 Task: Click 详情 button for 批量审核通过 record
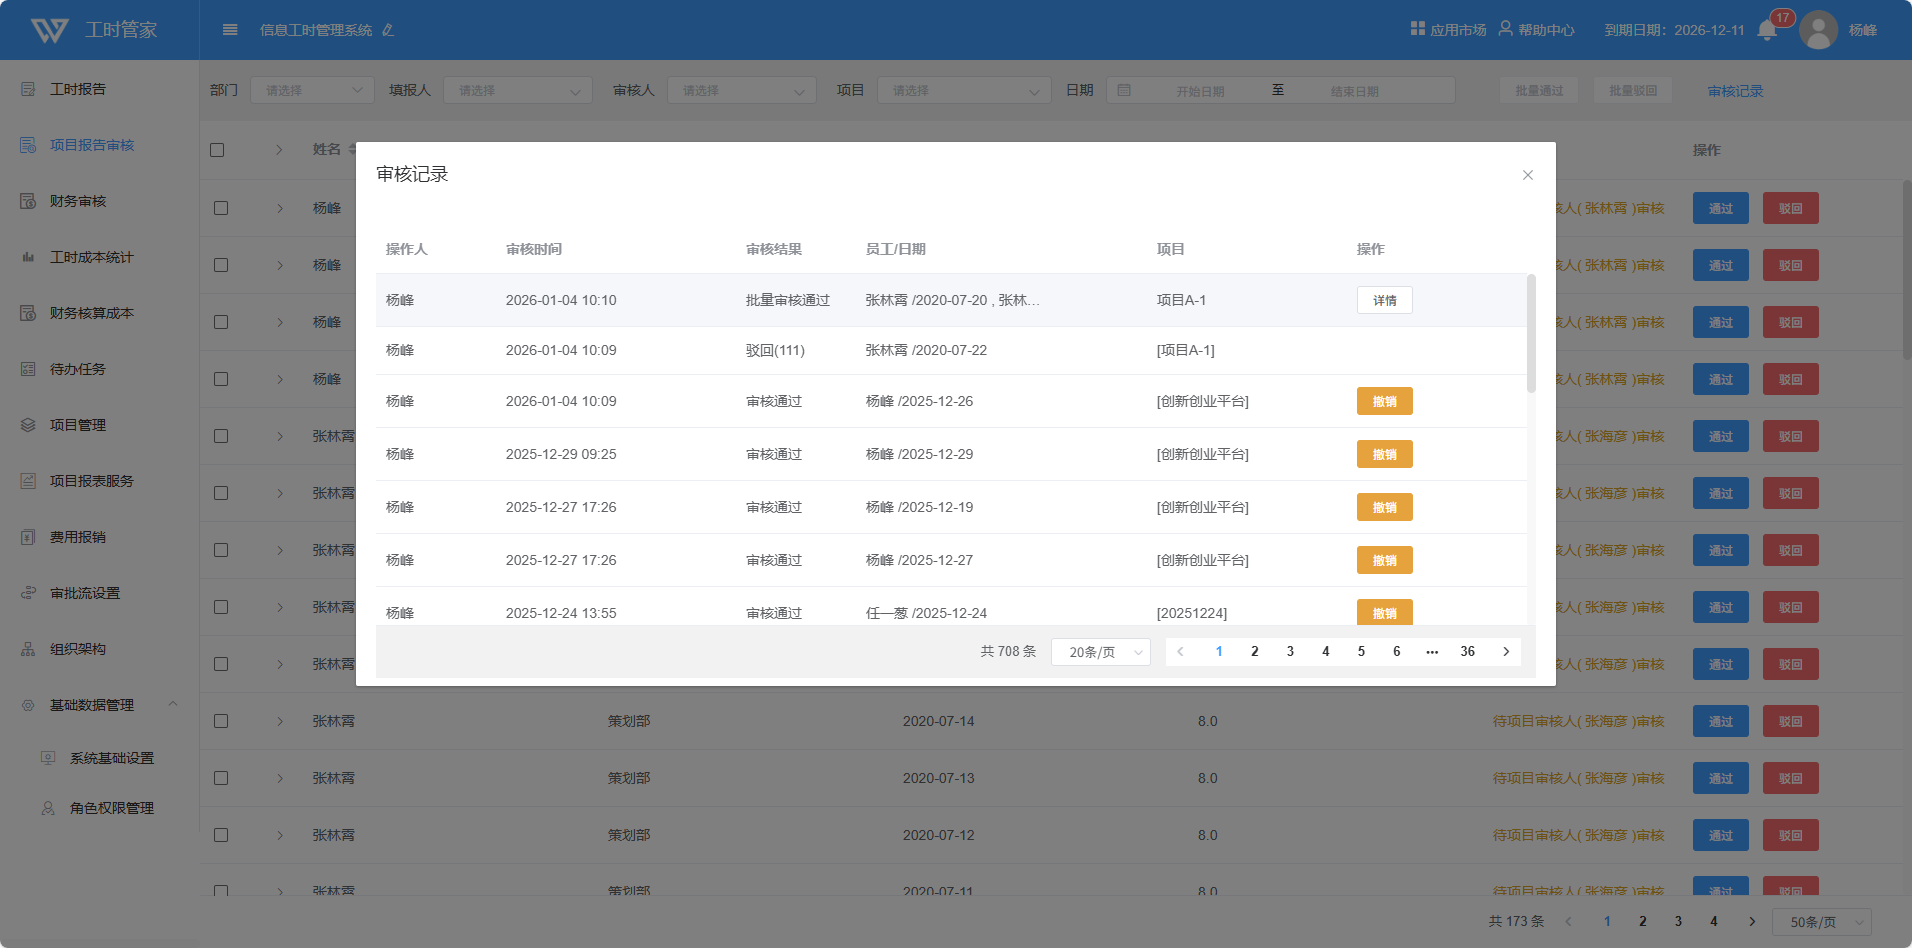1384,300
